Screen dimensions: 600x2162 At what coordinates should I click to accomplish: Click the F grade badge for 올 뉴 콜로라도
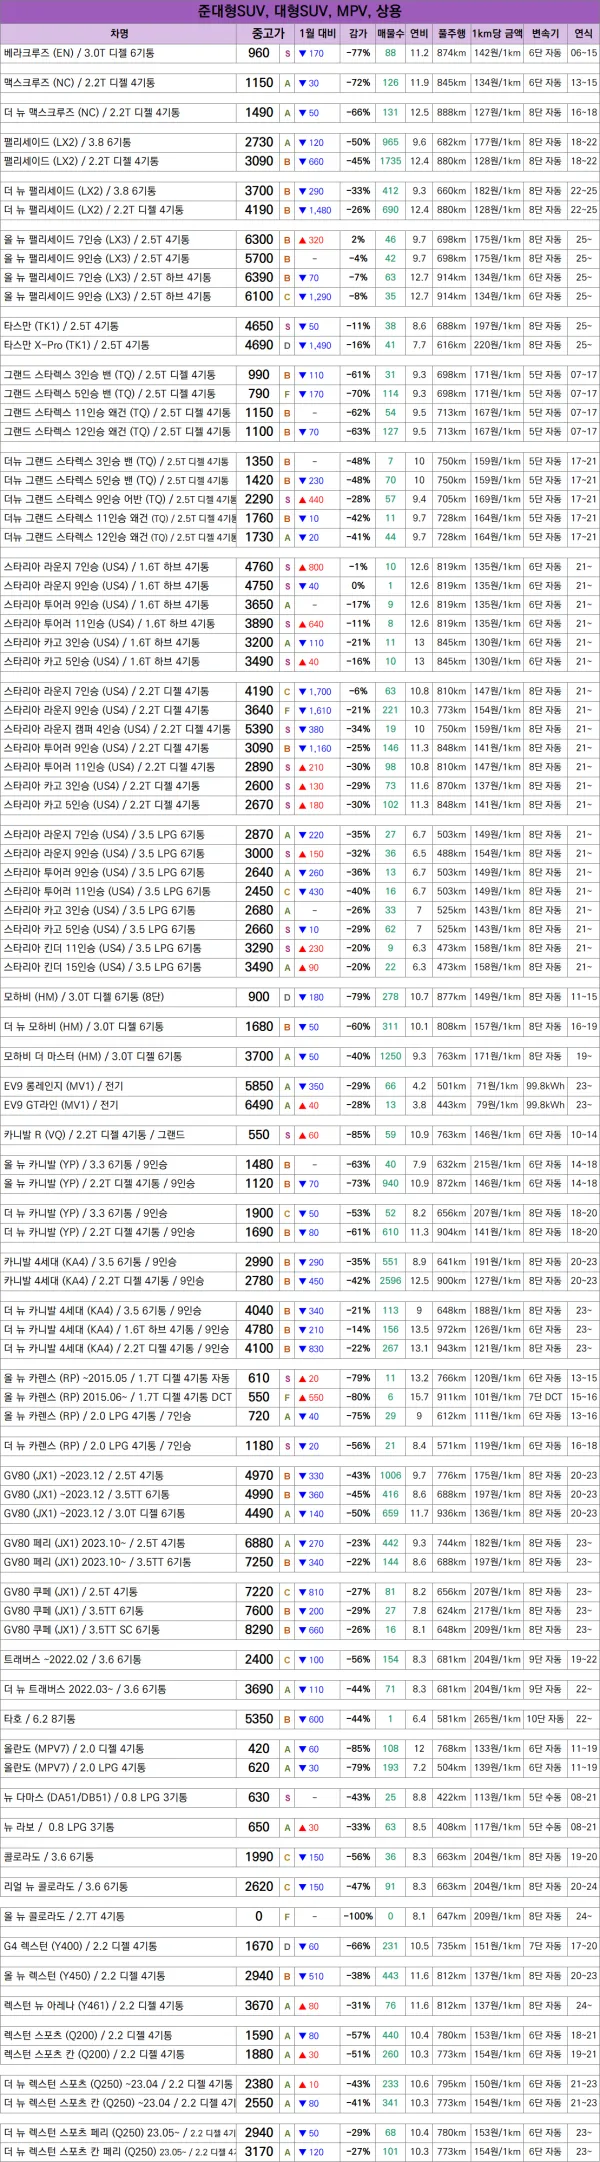coord(288,1916)
